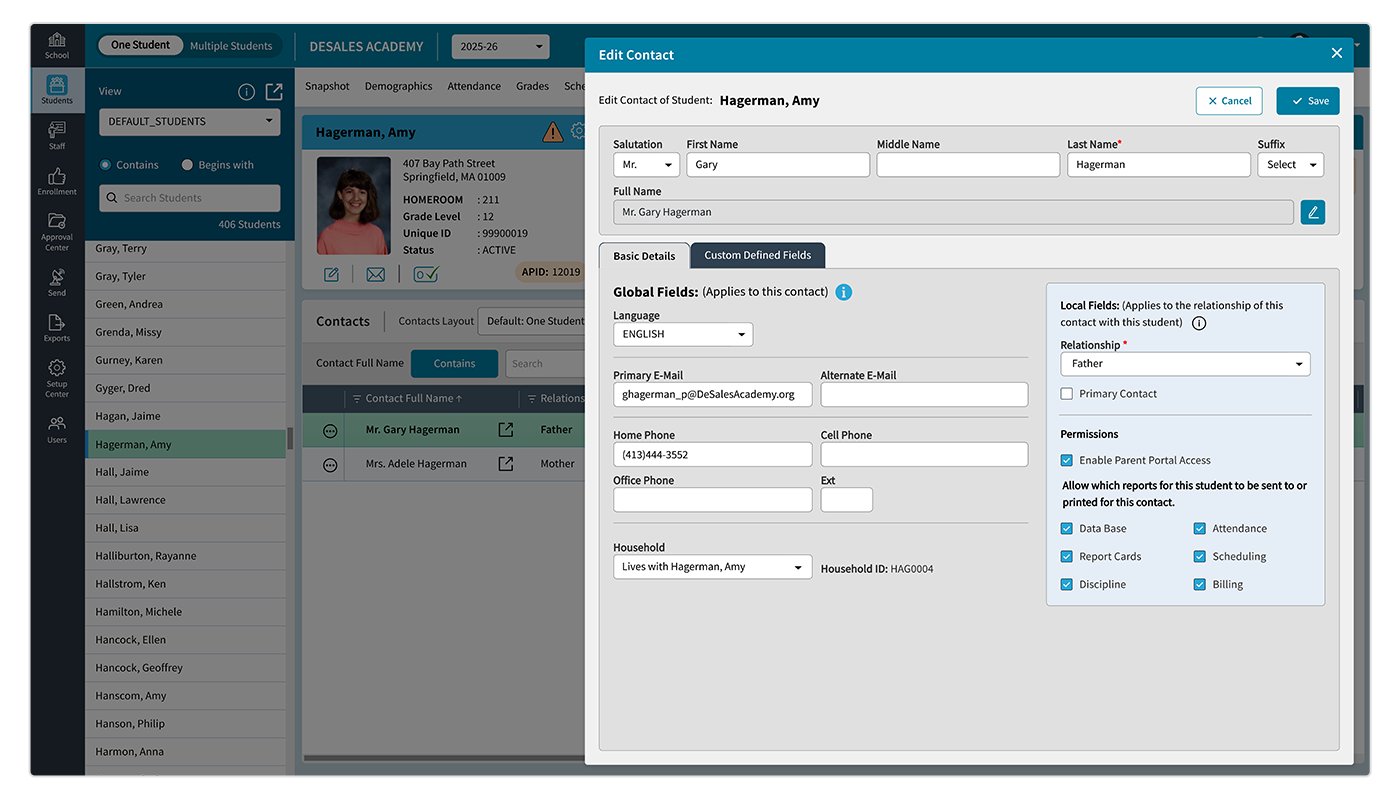Viewport: 1400px width, 800px height.
Task: Close the Edit Contact dialog
Action: [1337, 53]
